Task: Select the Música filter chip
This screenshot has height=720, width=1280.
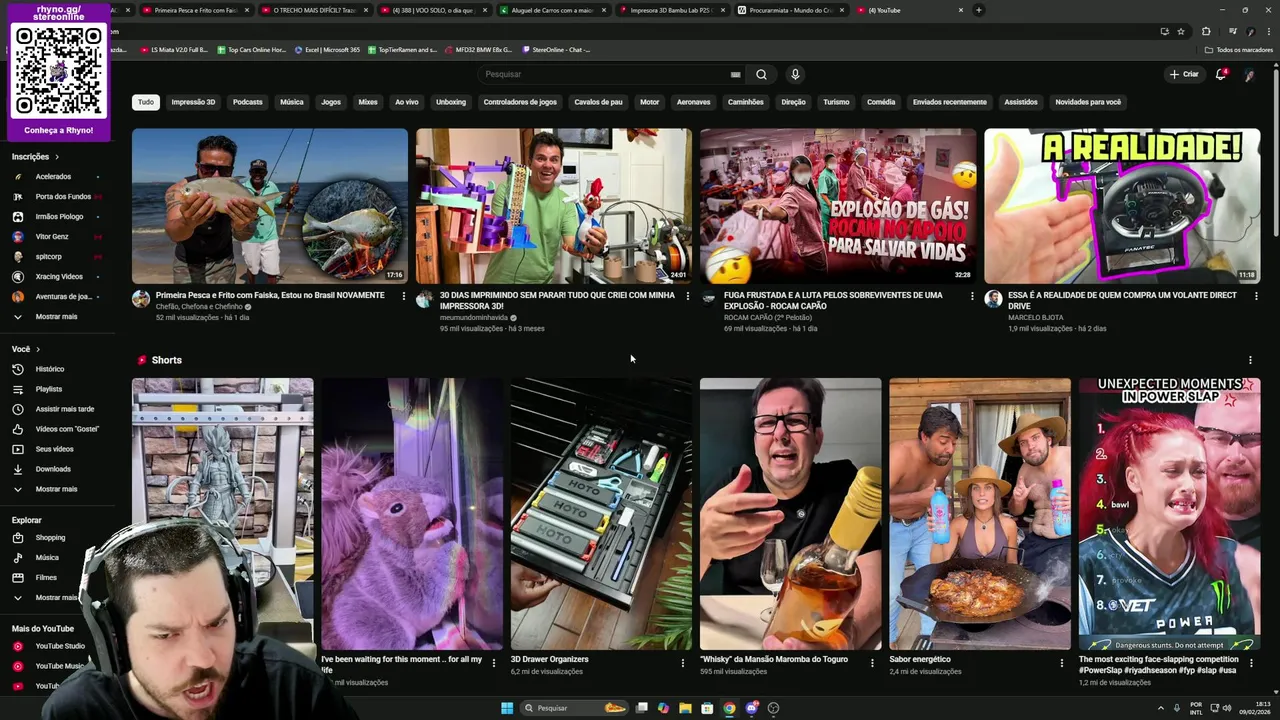Action: coord(291,102)
